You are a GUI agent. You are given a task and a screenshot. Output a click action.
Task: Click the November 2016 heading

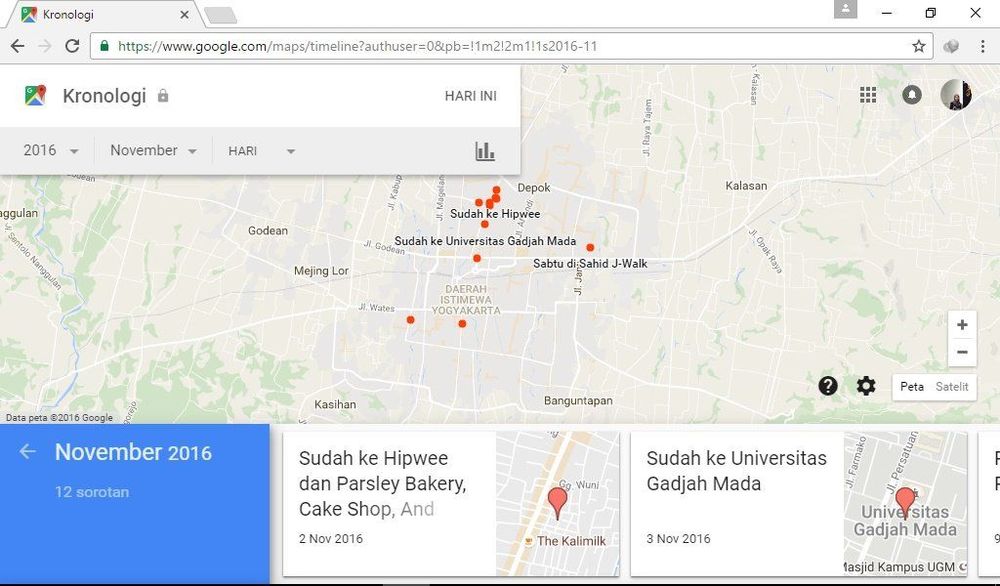[x=133, y=452]
